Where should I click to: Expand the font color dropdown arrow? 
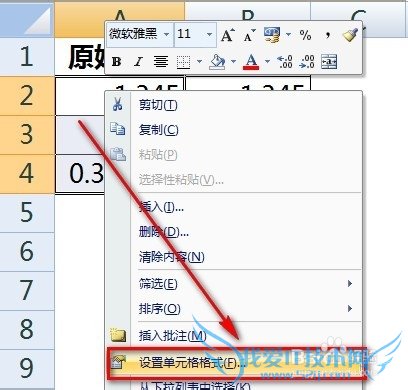[267, 62]
